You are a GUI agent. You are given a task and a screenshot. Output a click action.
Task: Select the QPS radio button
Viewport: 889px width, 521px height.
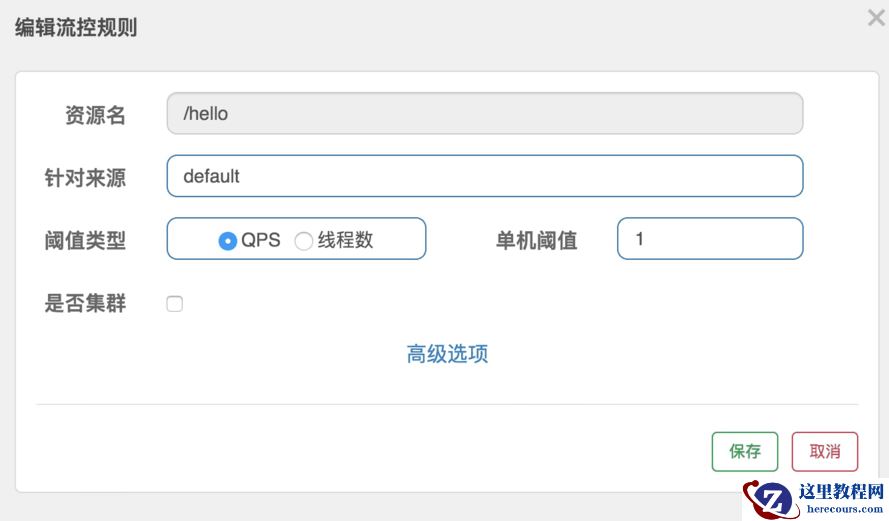[x=228, y=241]
